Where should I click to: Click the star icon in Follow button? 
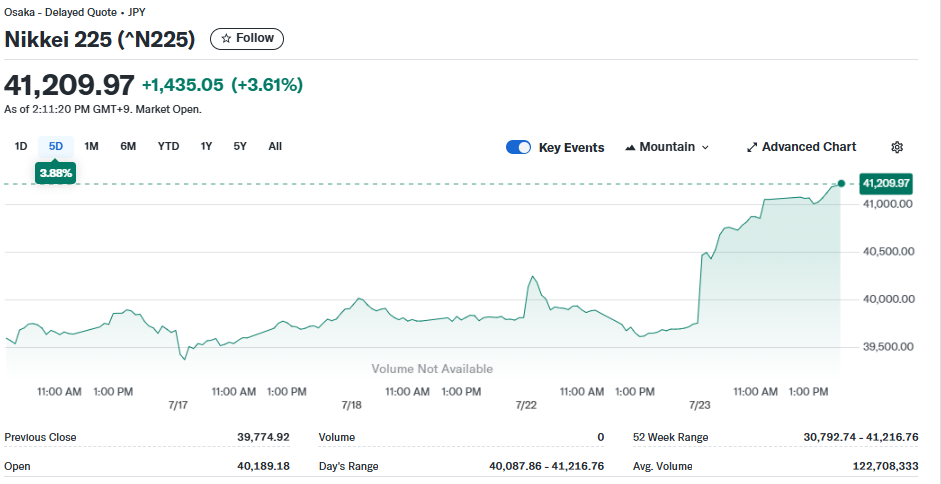[226, 38]
